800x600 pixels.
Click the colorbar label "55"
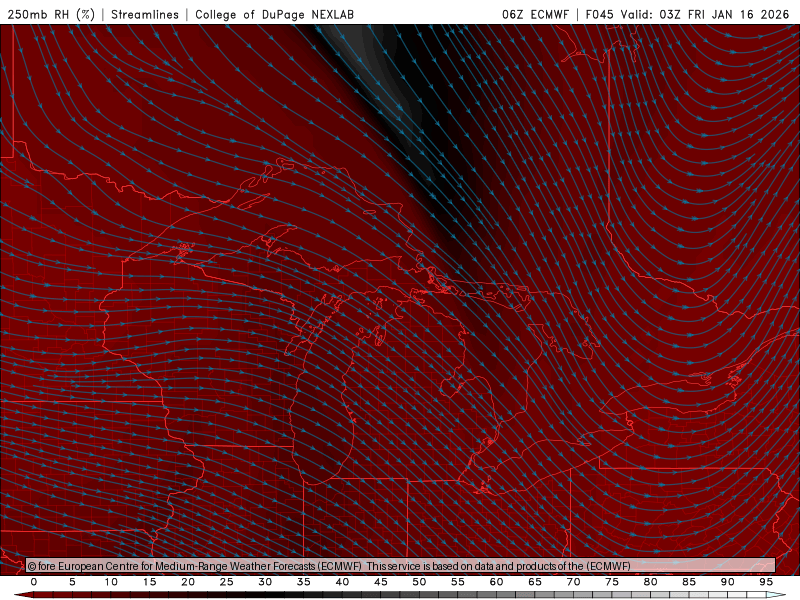pos(458,582)
